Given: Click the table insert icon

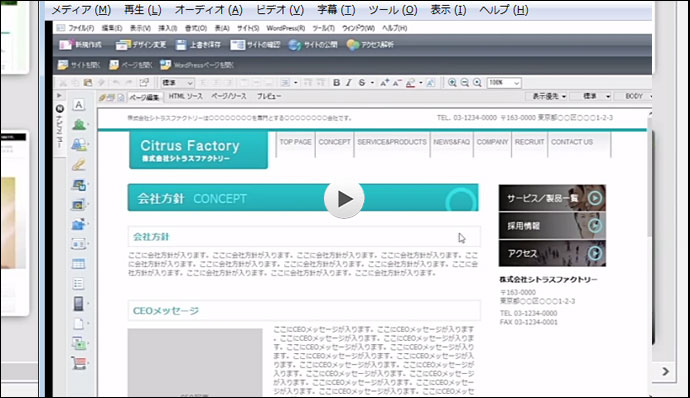Looking at the screenshot, I should pyautogui.click(x=78, y=264).
